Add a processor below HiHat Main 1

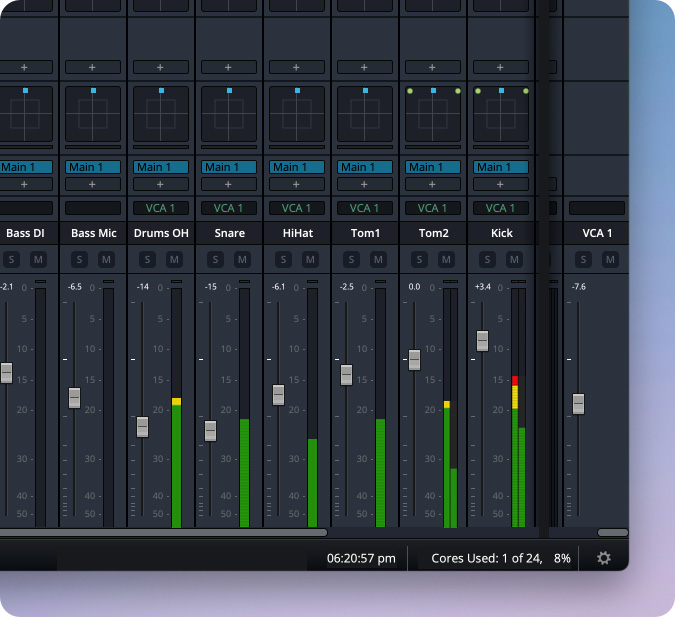(297, 184)
